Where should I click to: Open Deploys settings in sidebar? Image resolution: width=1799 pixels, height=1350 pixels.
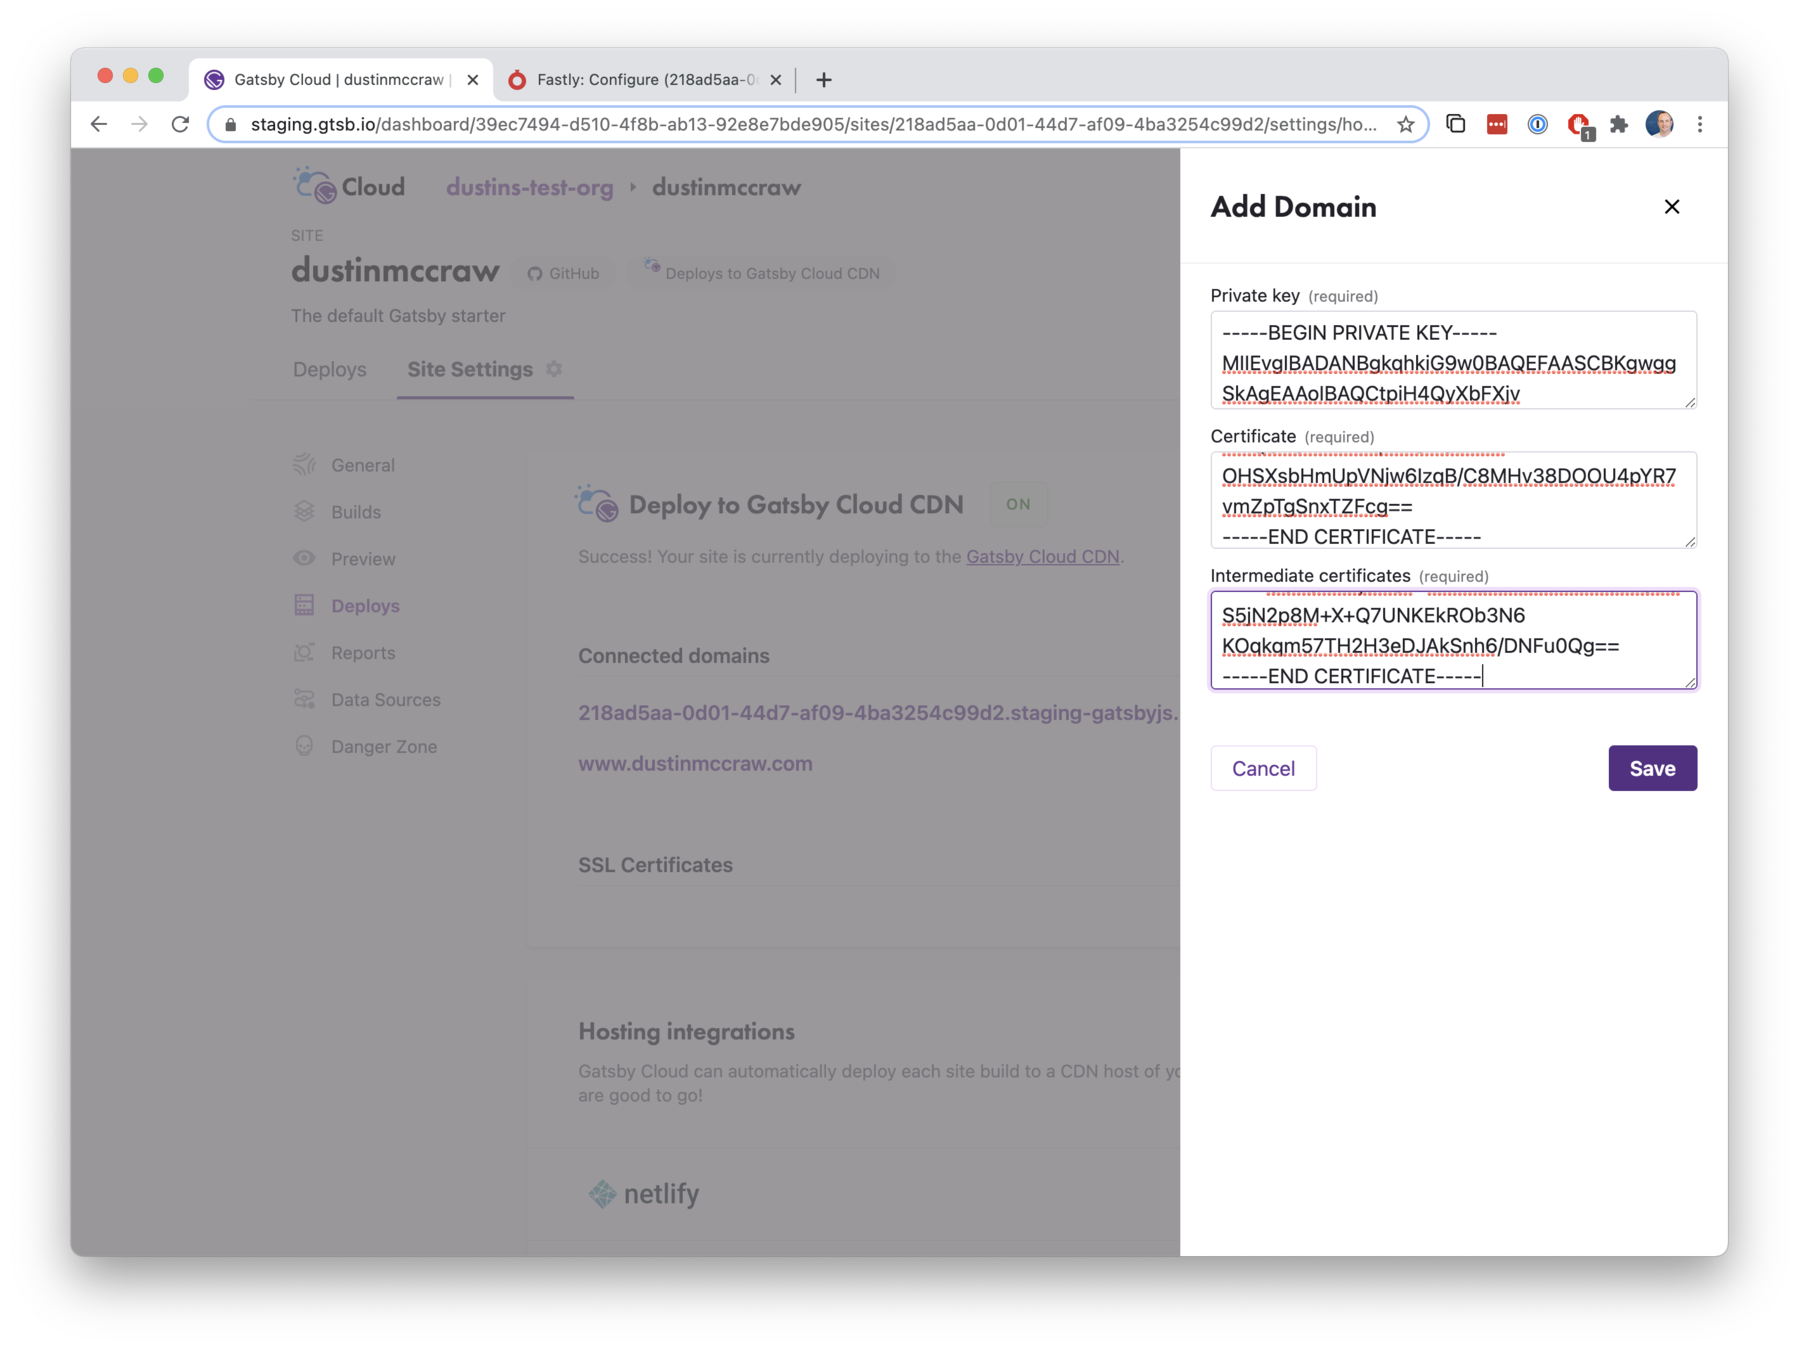[365, 606]
